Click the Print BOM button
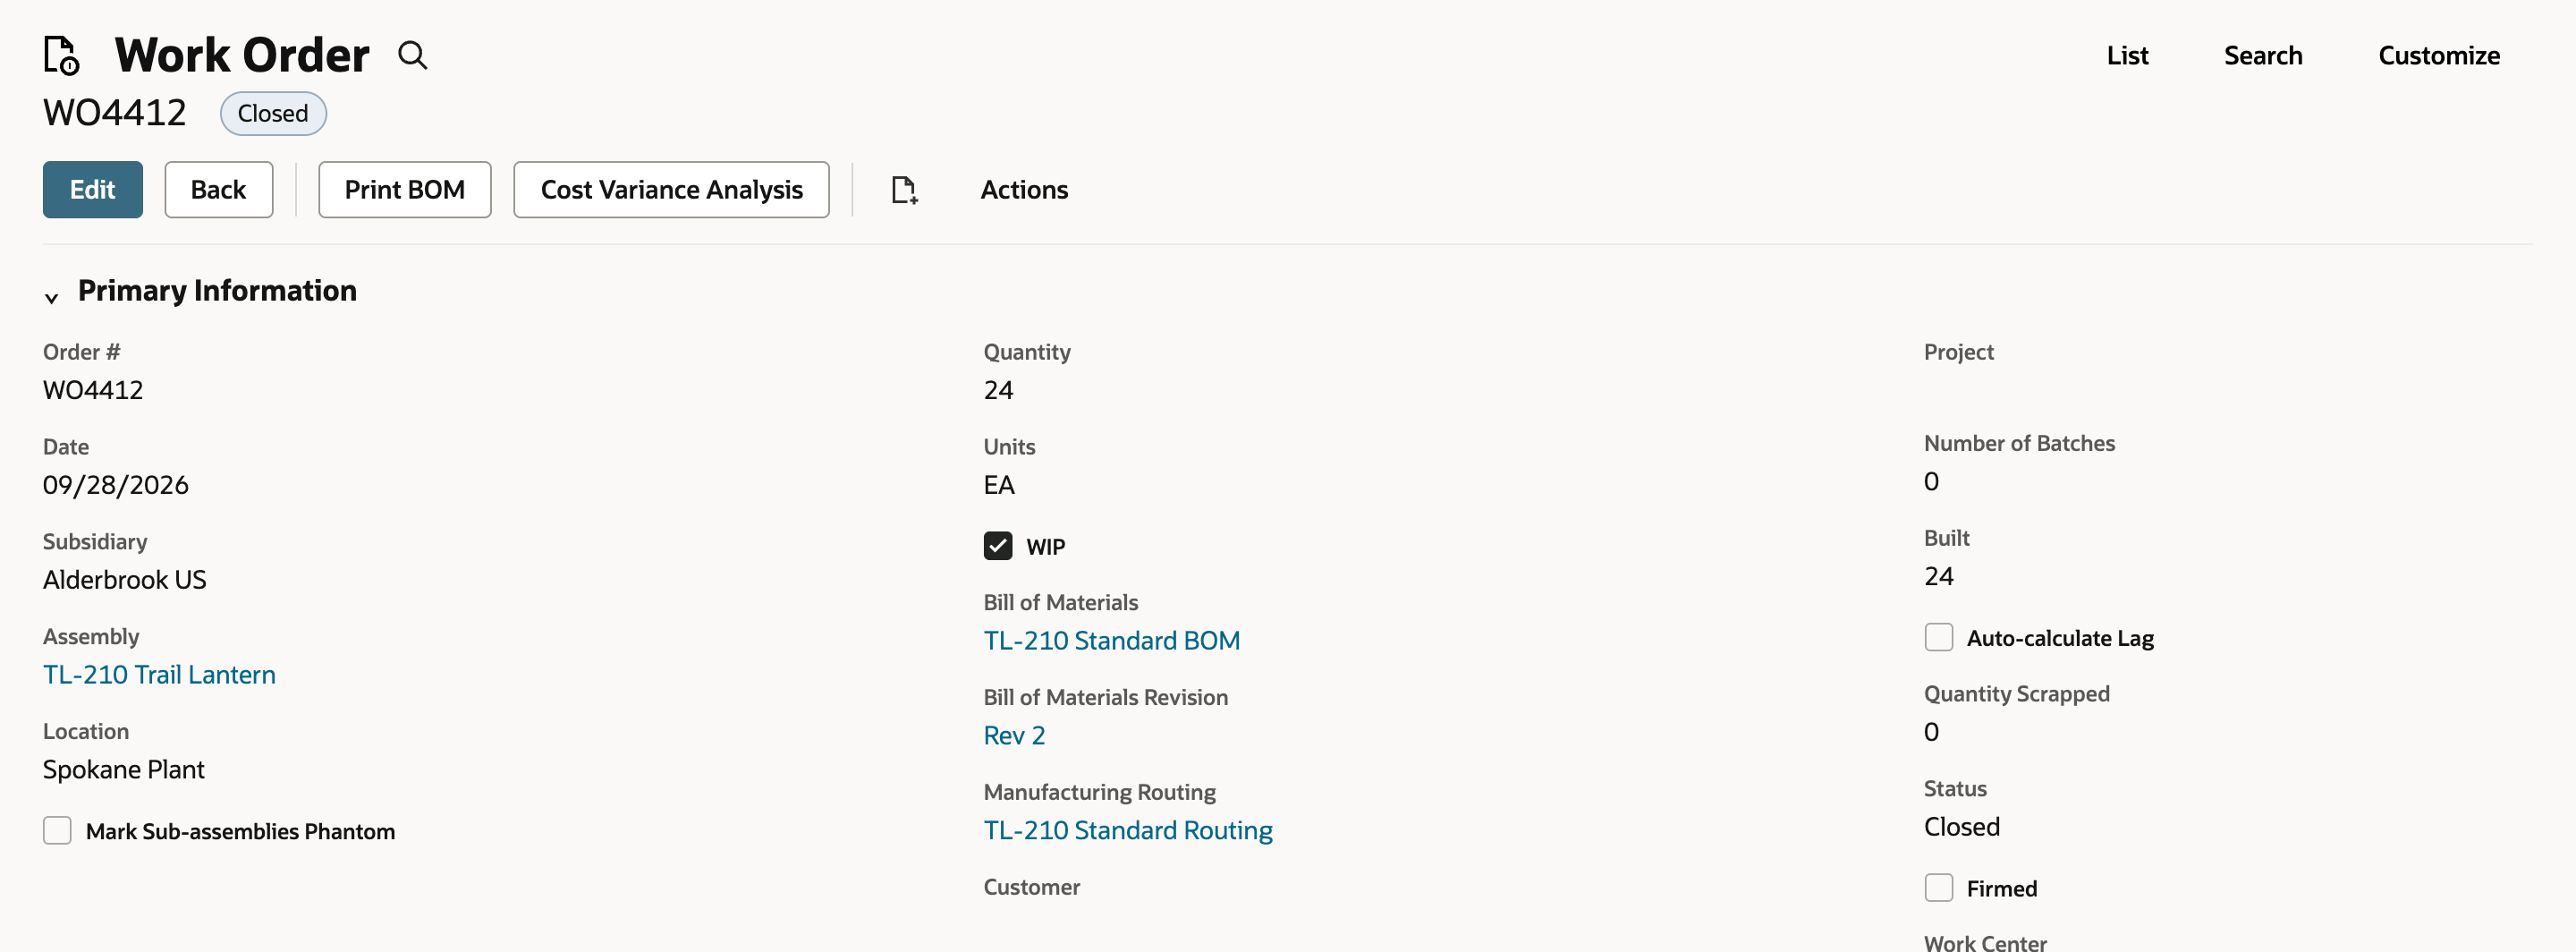The width and height of the screenshot is (2576, 952). tap(405, 190)
